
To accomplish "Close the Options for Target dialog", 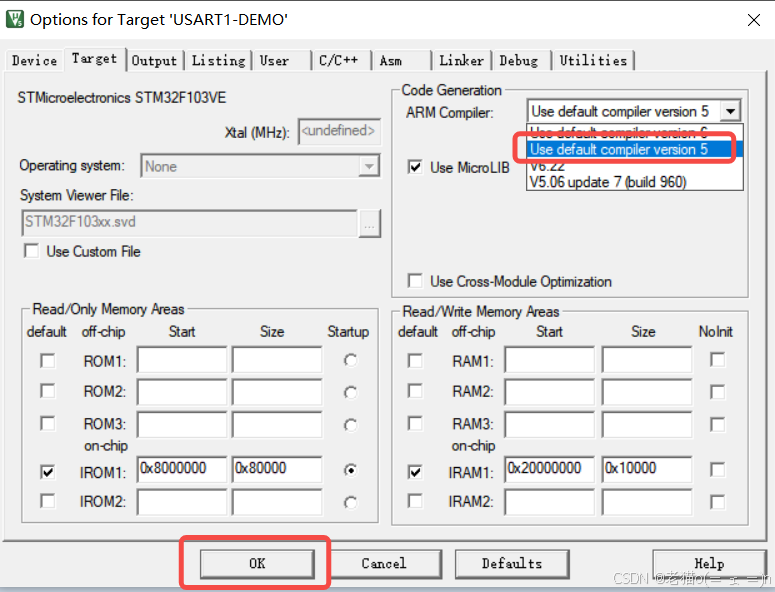I will 754,20.
